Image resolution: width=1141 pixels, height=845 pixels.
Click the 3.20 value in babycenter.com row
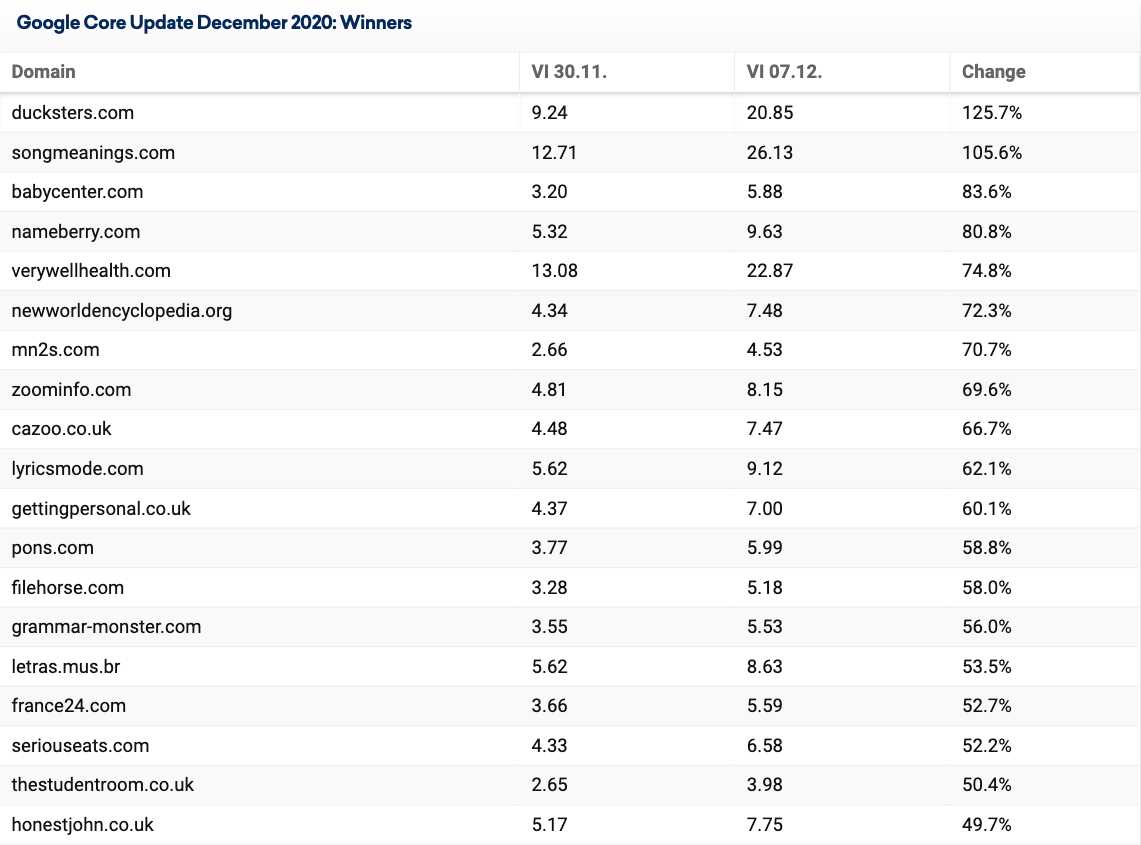coord(549,192)
